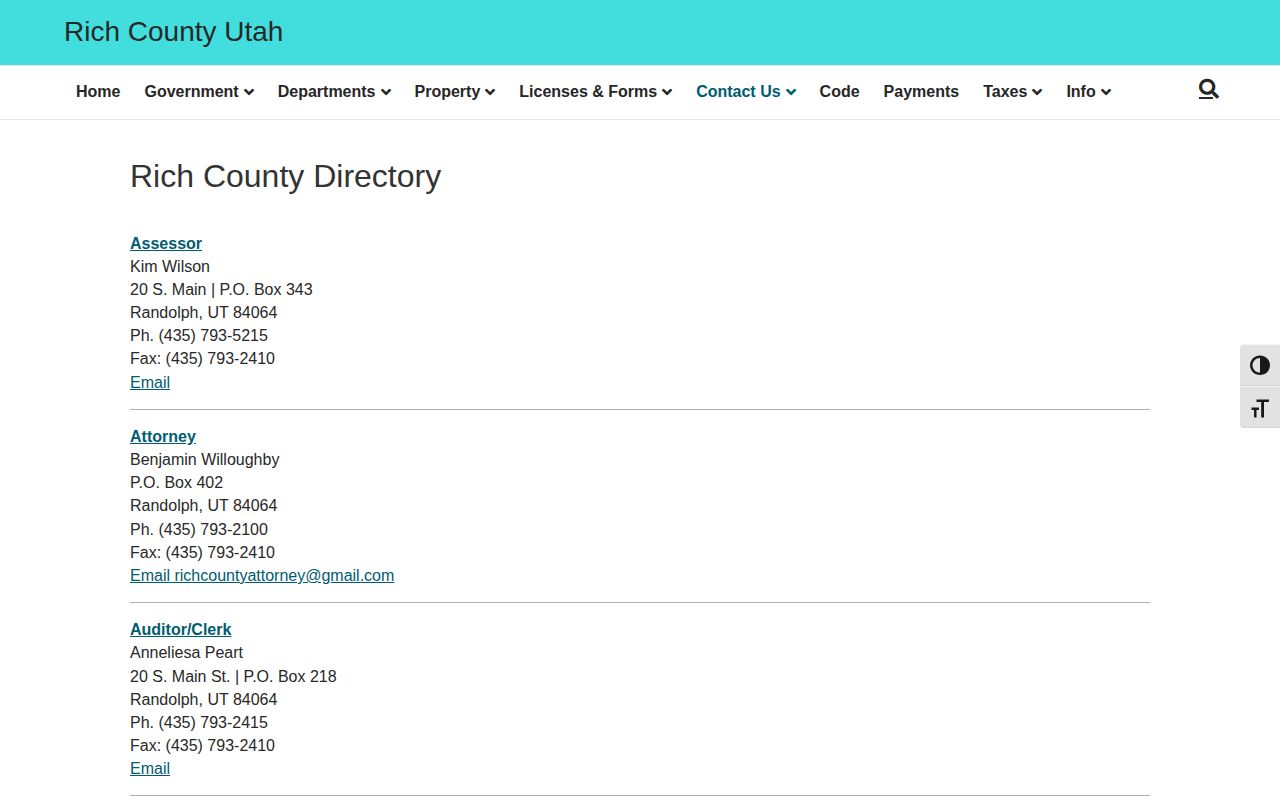
Task: Select Attorney phone (435) 793-2100
Action: [213, 529]
